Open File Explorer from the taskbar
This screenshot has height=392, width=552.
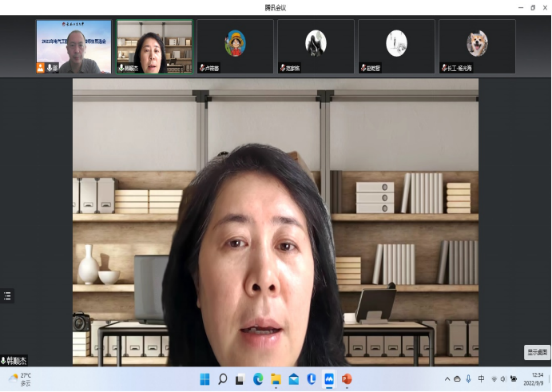(x=276, y=379)
